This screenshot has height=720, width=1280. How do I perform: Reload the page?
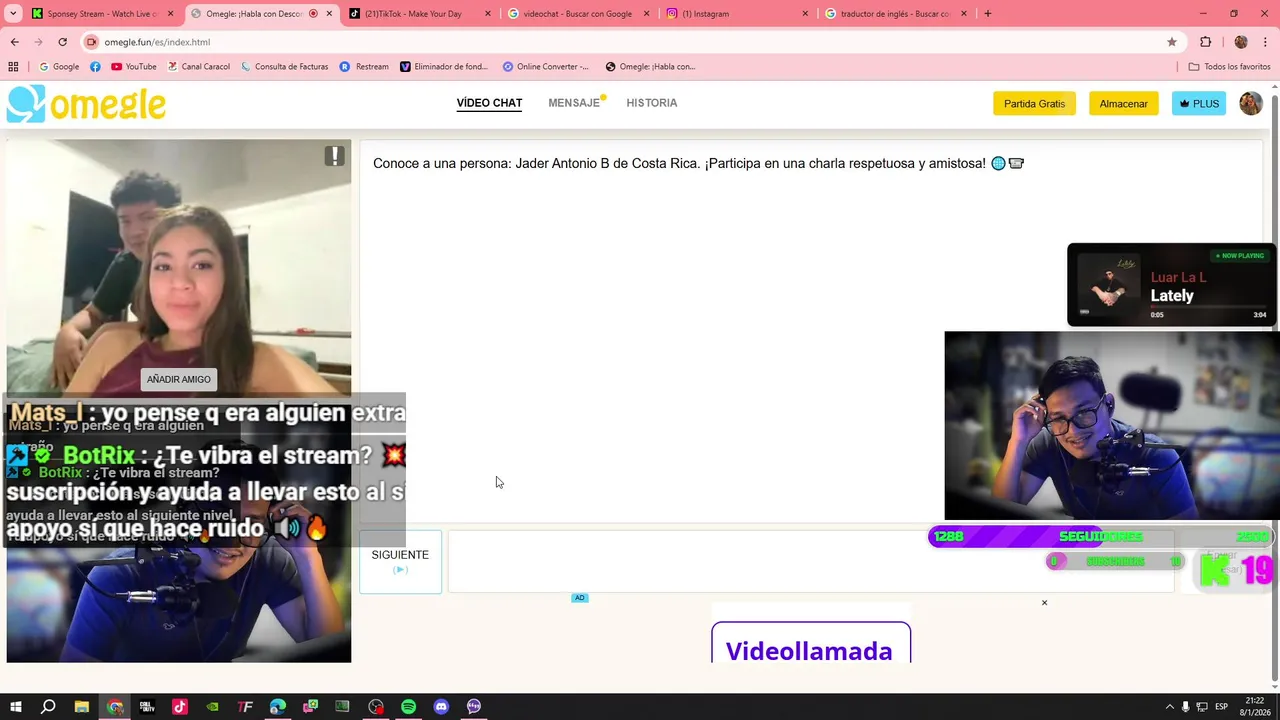click(62, 42)
